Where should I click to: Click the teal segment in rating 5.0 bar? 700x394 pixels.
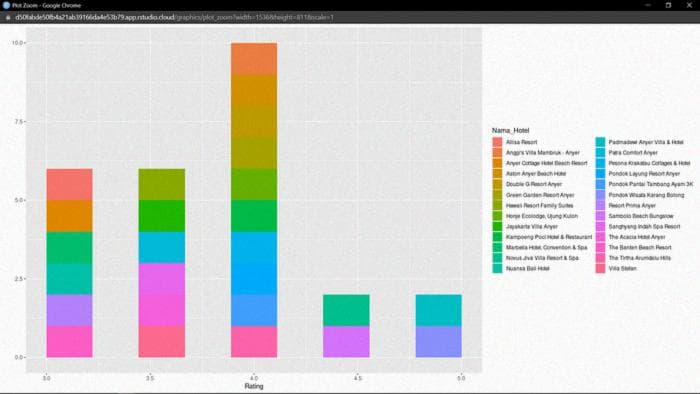coord(438,310)
